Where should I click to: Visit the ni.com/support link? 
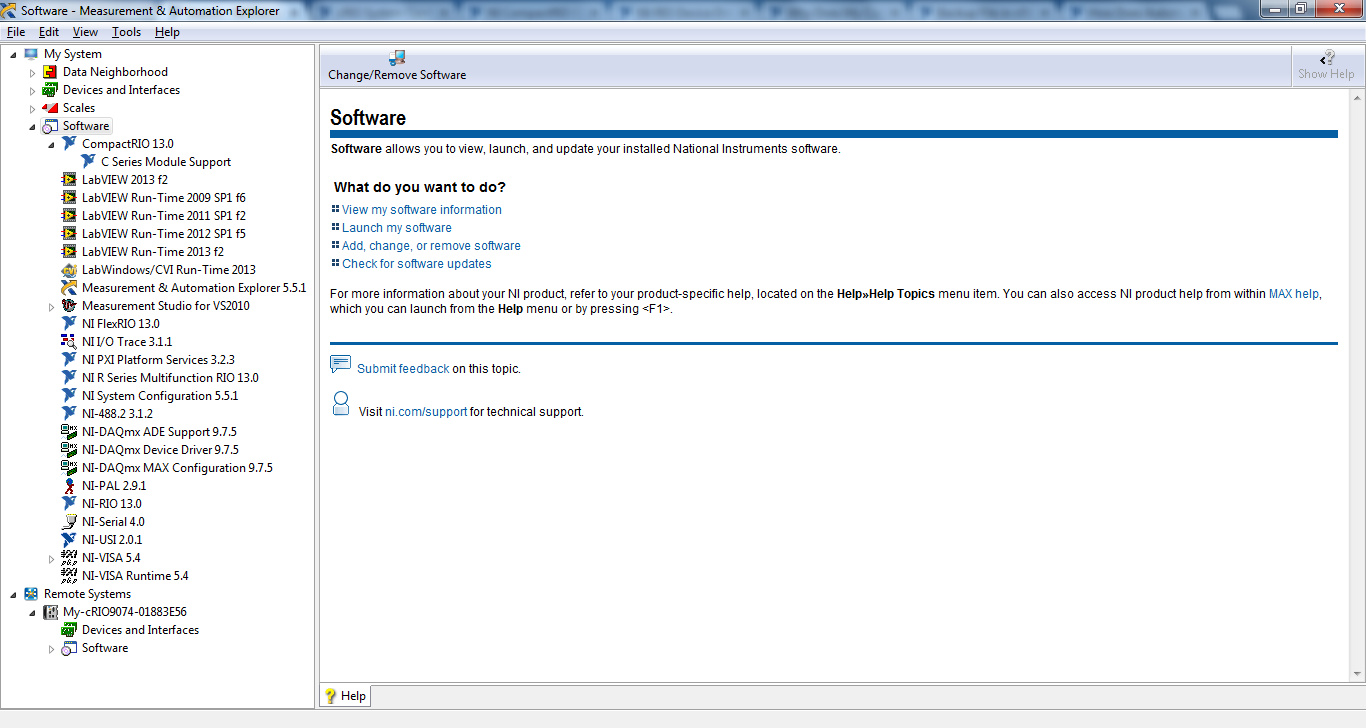[426, 412]
